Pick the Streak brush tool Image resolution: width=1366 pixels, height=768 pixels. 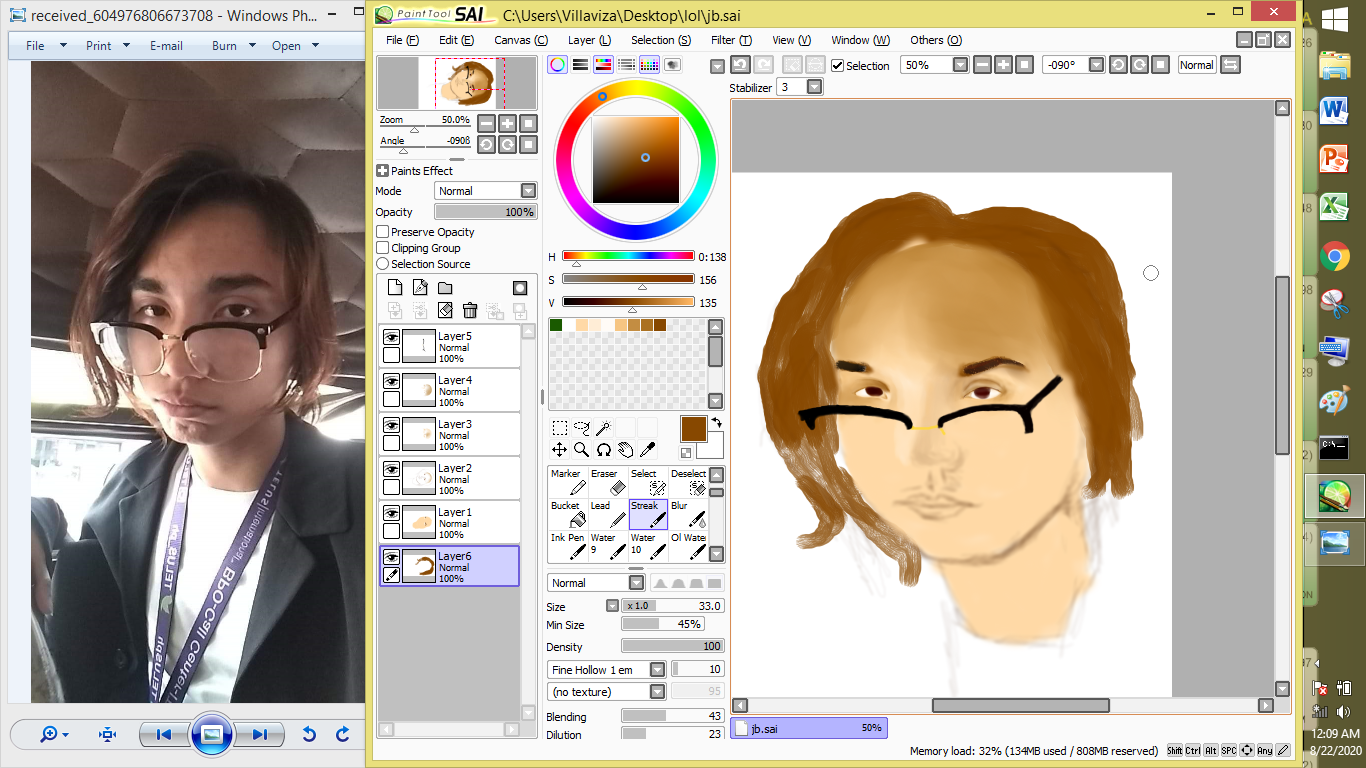647,514
